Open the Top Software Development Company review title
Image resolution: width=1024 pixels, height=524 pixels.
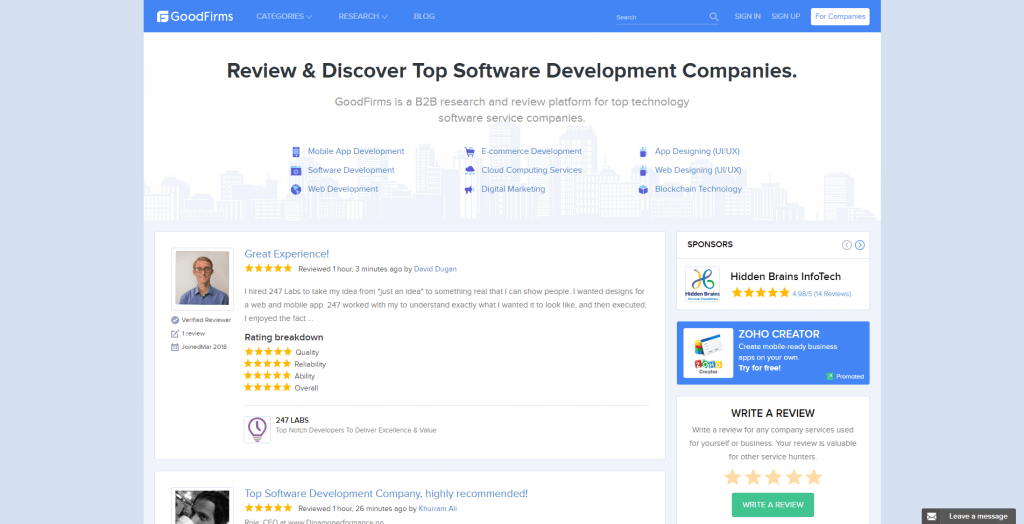coord(386,493)
